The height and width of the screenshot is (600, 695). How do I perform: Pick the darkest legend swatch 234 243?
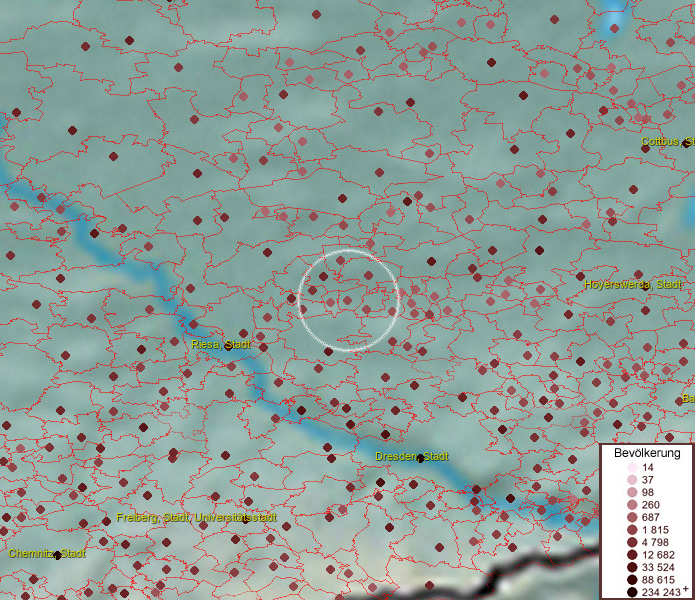[x=631, y=592]
